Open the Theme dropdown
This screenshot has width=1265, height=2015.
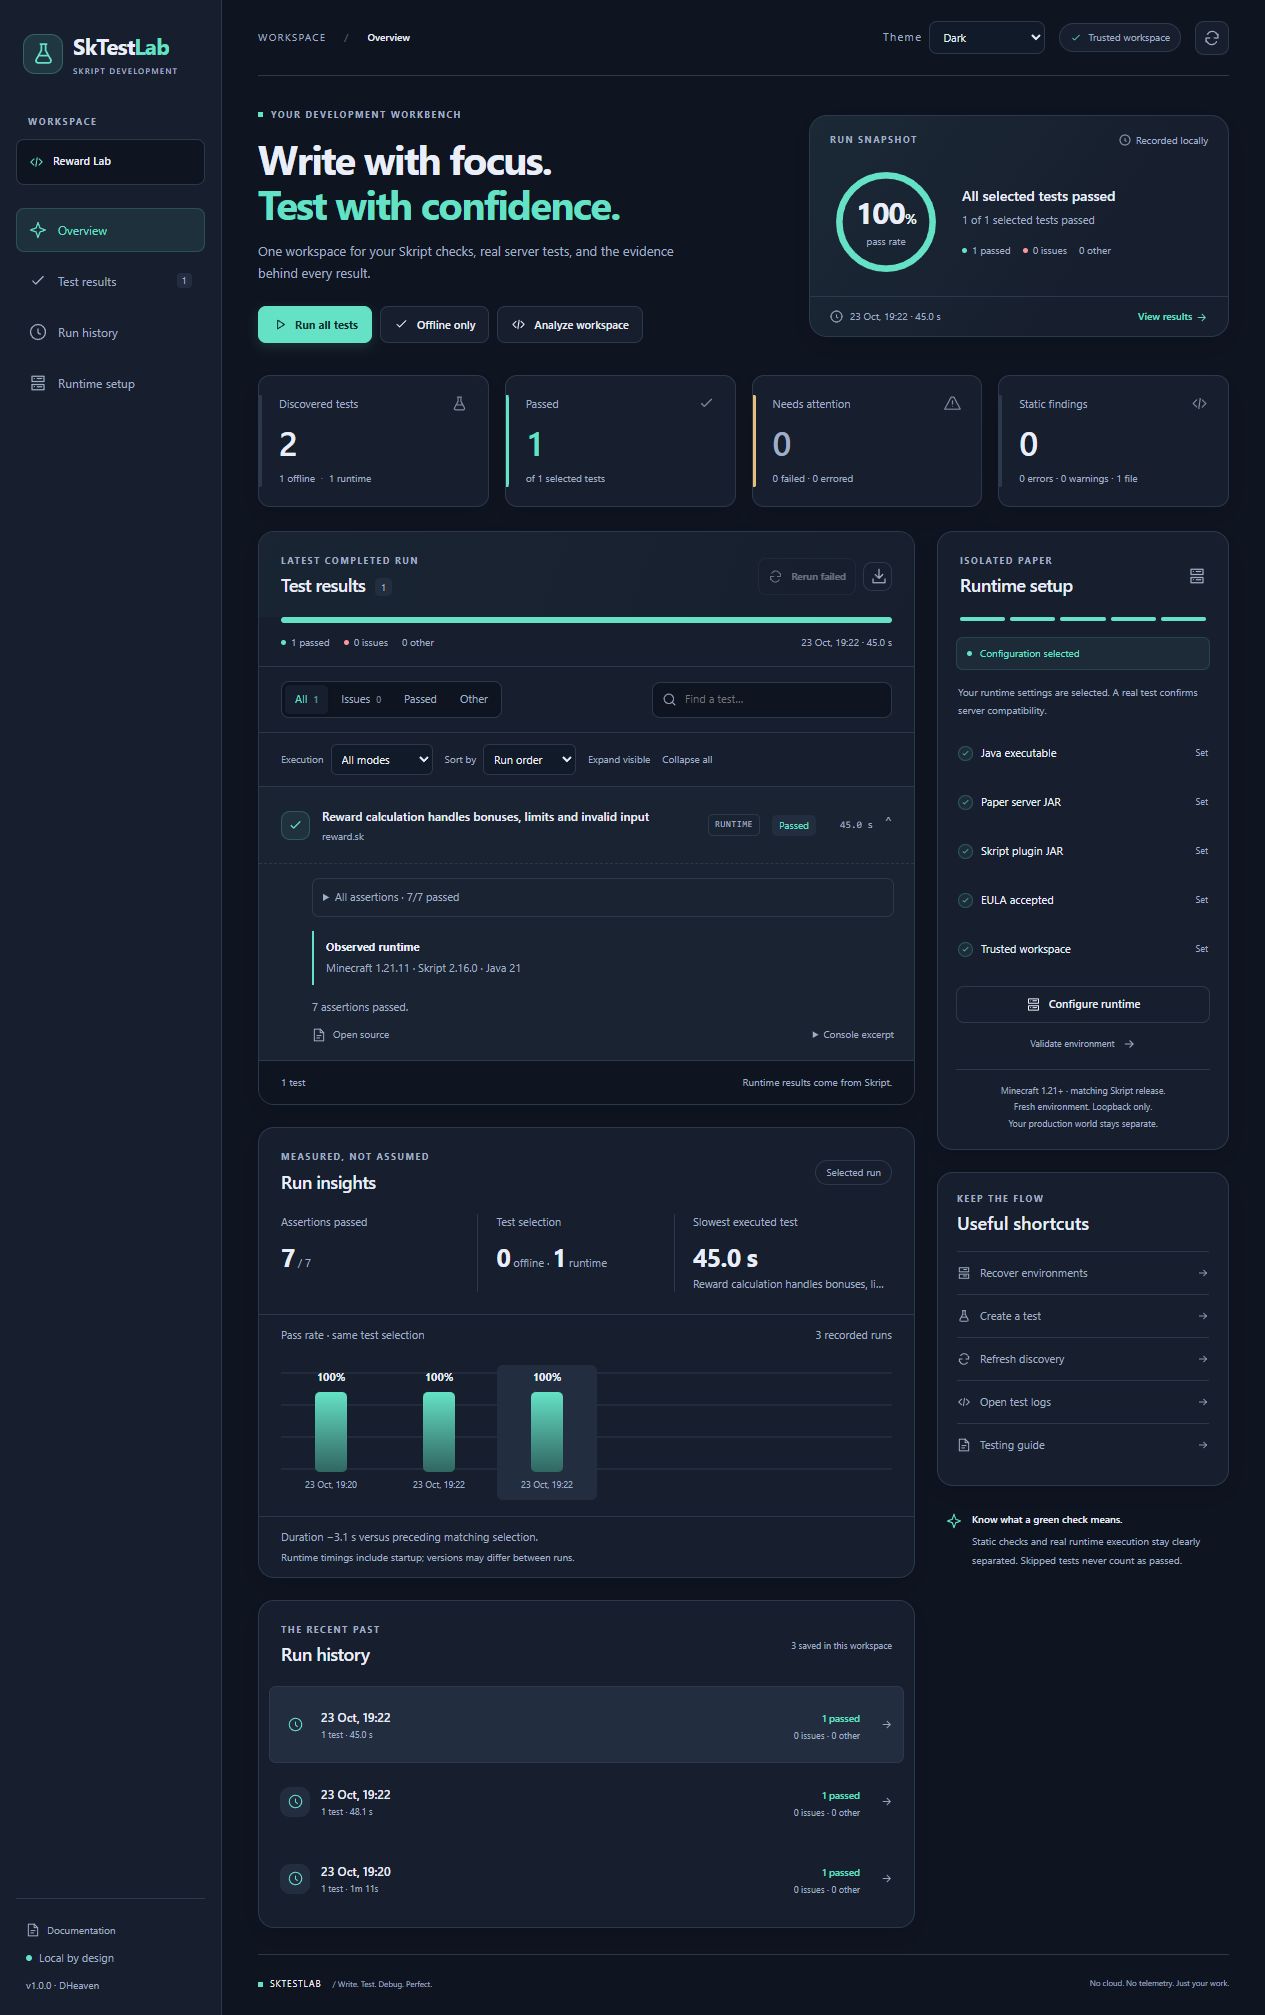tap(986, 38)
